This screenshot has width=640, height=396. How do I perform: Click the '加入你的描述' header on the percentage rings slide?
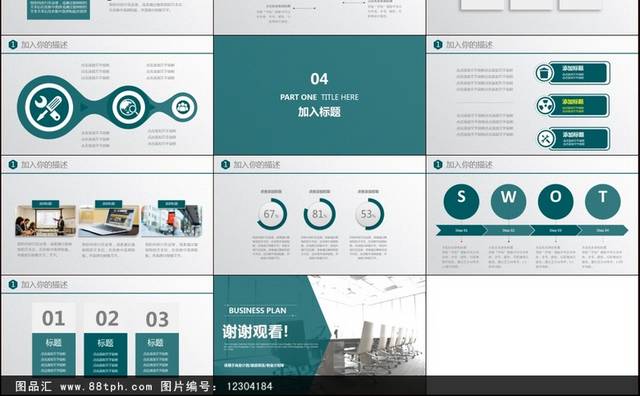257,165
